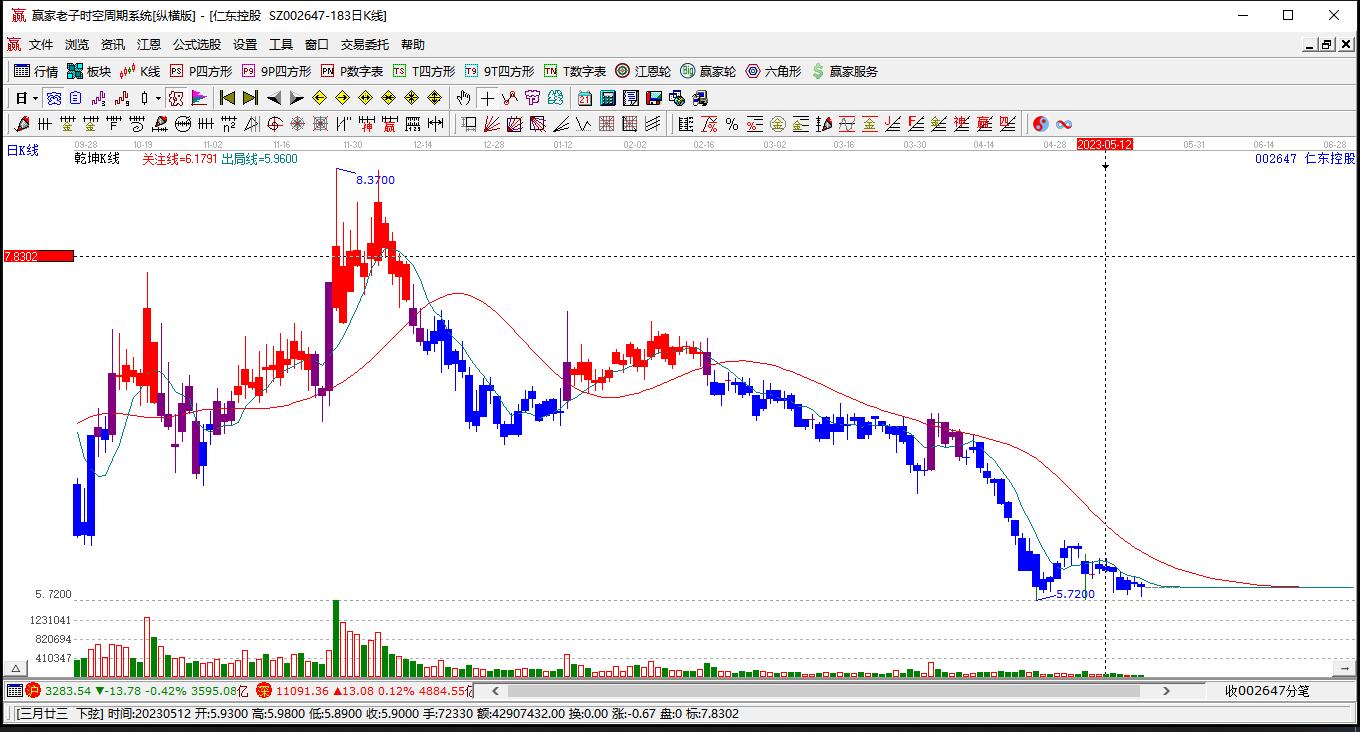Open the 帮助 menu
1360x732 pixels.
pyautogui.click(x=413, y=45)
